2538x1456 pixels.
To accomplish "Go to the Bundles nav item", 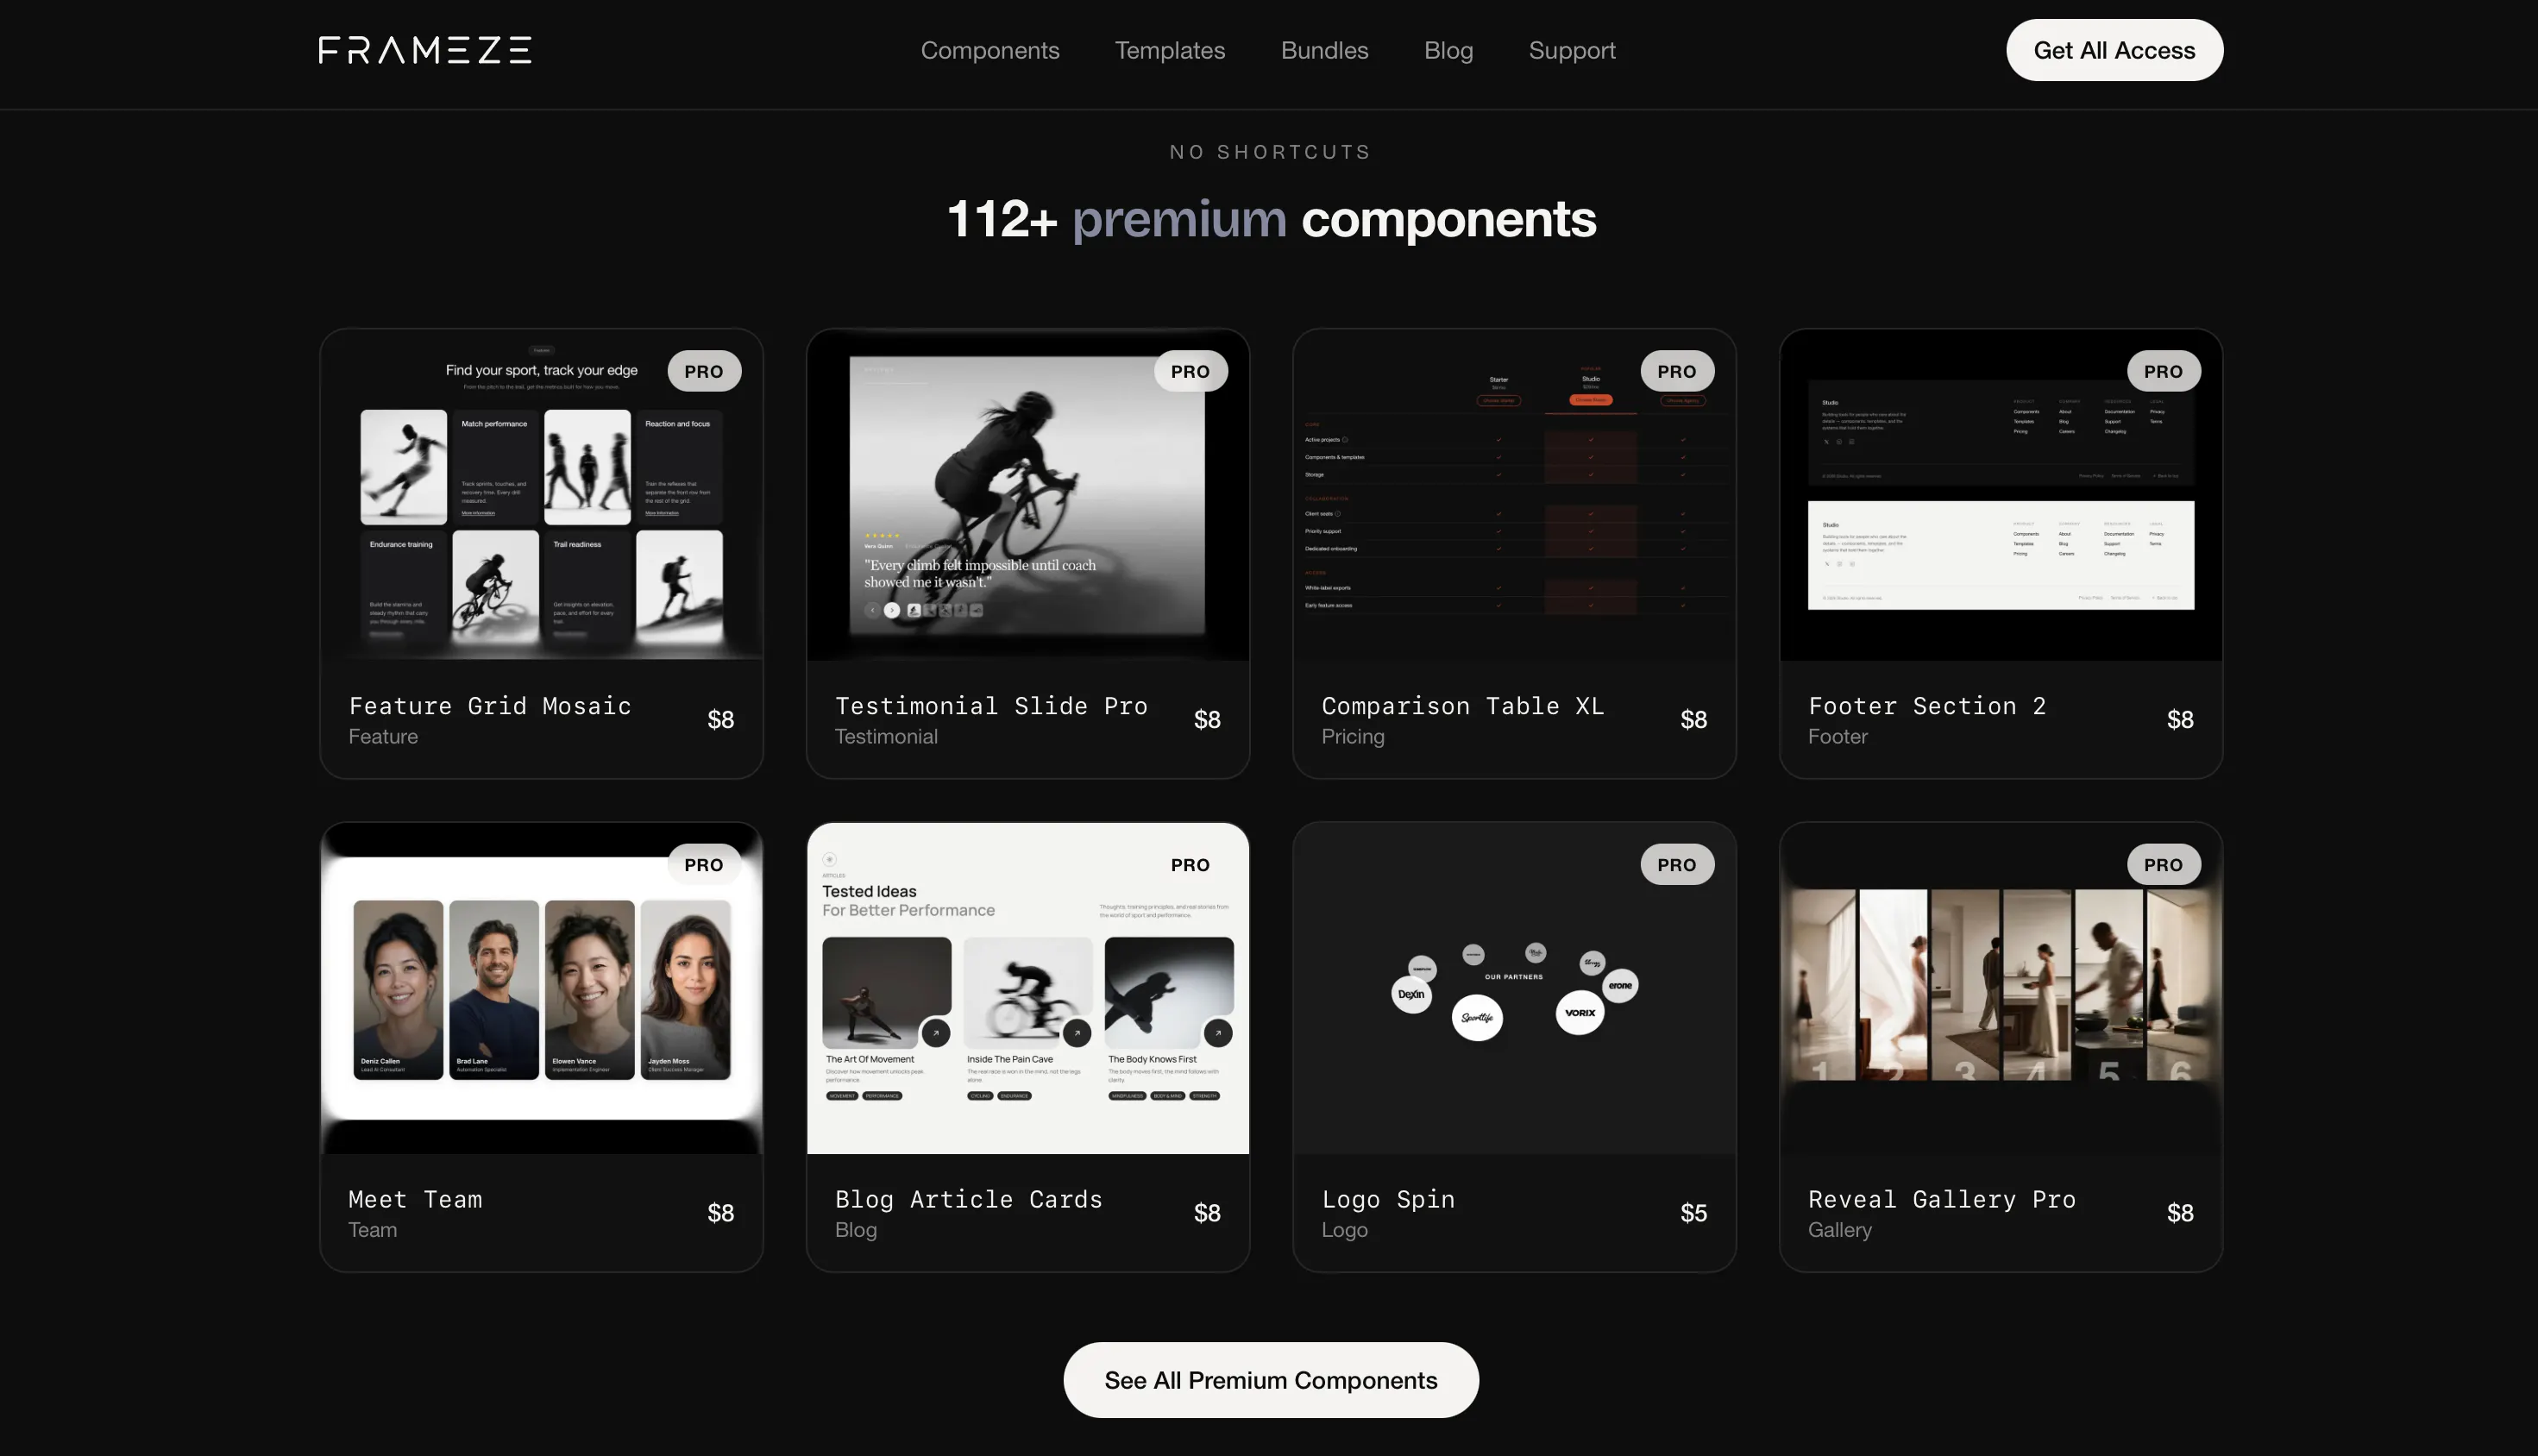I will pyautogui.click(x=1324, y=50).
